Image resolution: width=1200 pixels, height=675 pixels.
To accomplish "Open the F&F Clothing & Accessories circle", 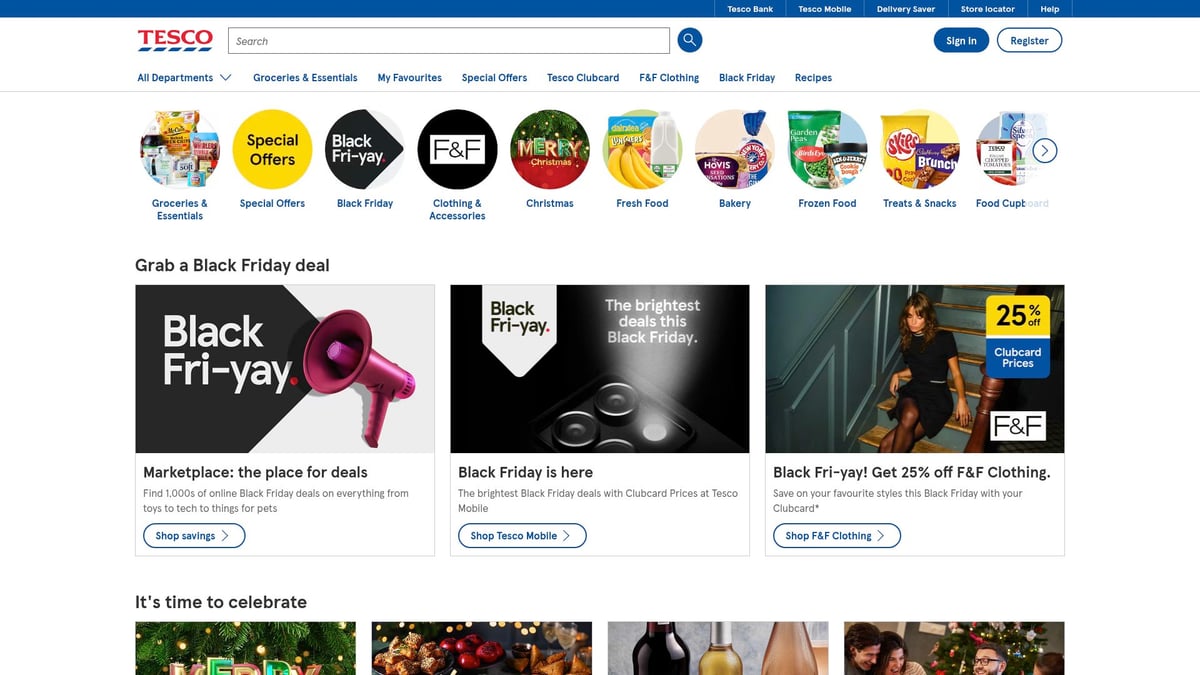I will click(x=457, y=150).
